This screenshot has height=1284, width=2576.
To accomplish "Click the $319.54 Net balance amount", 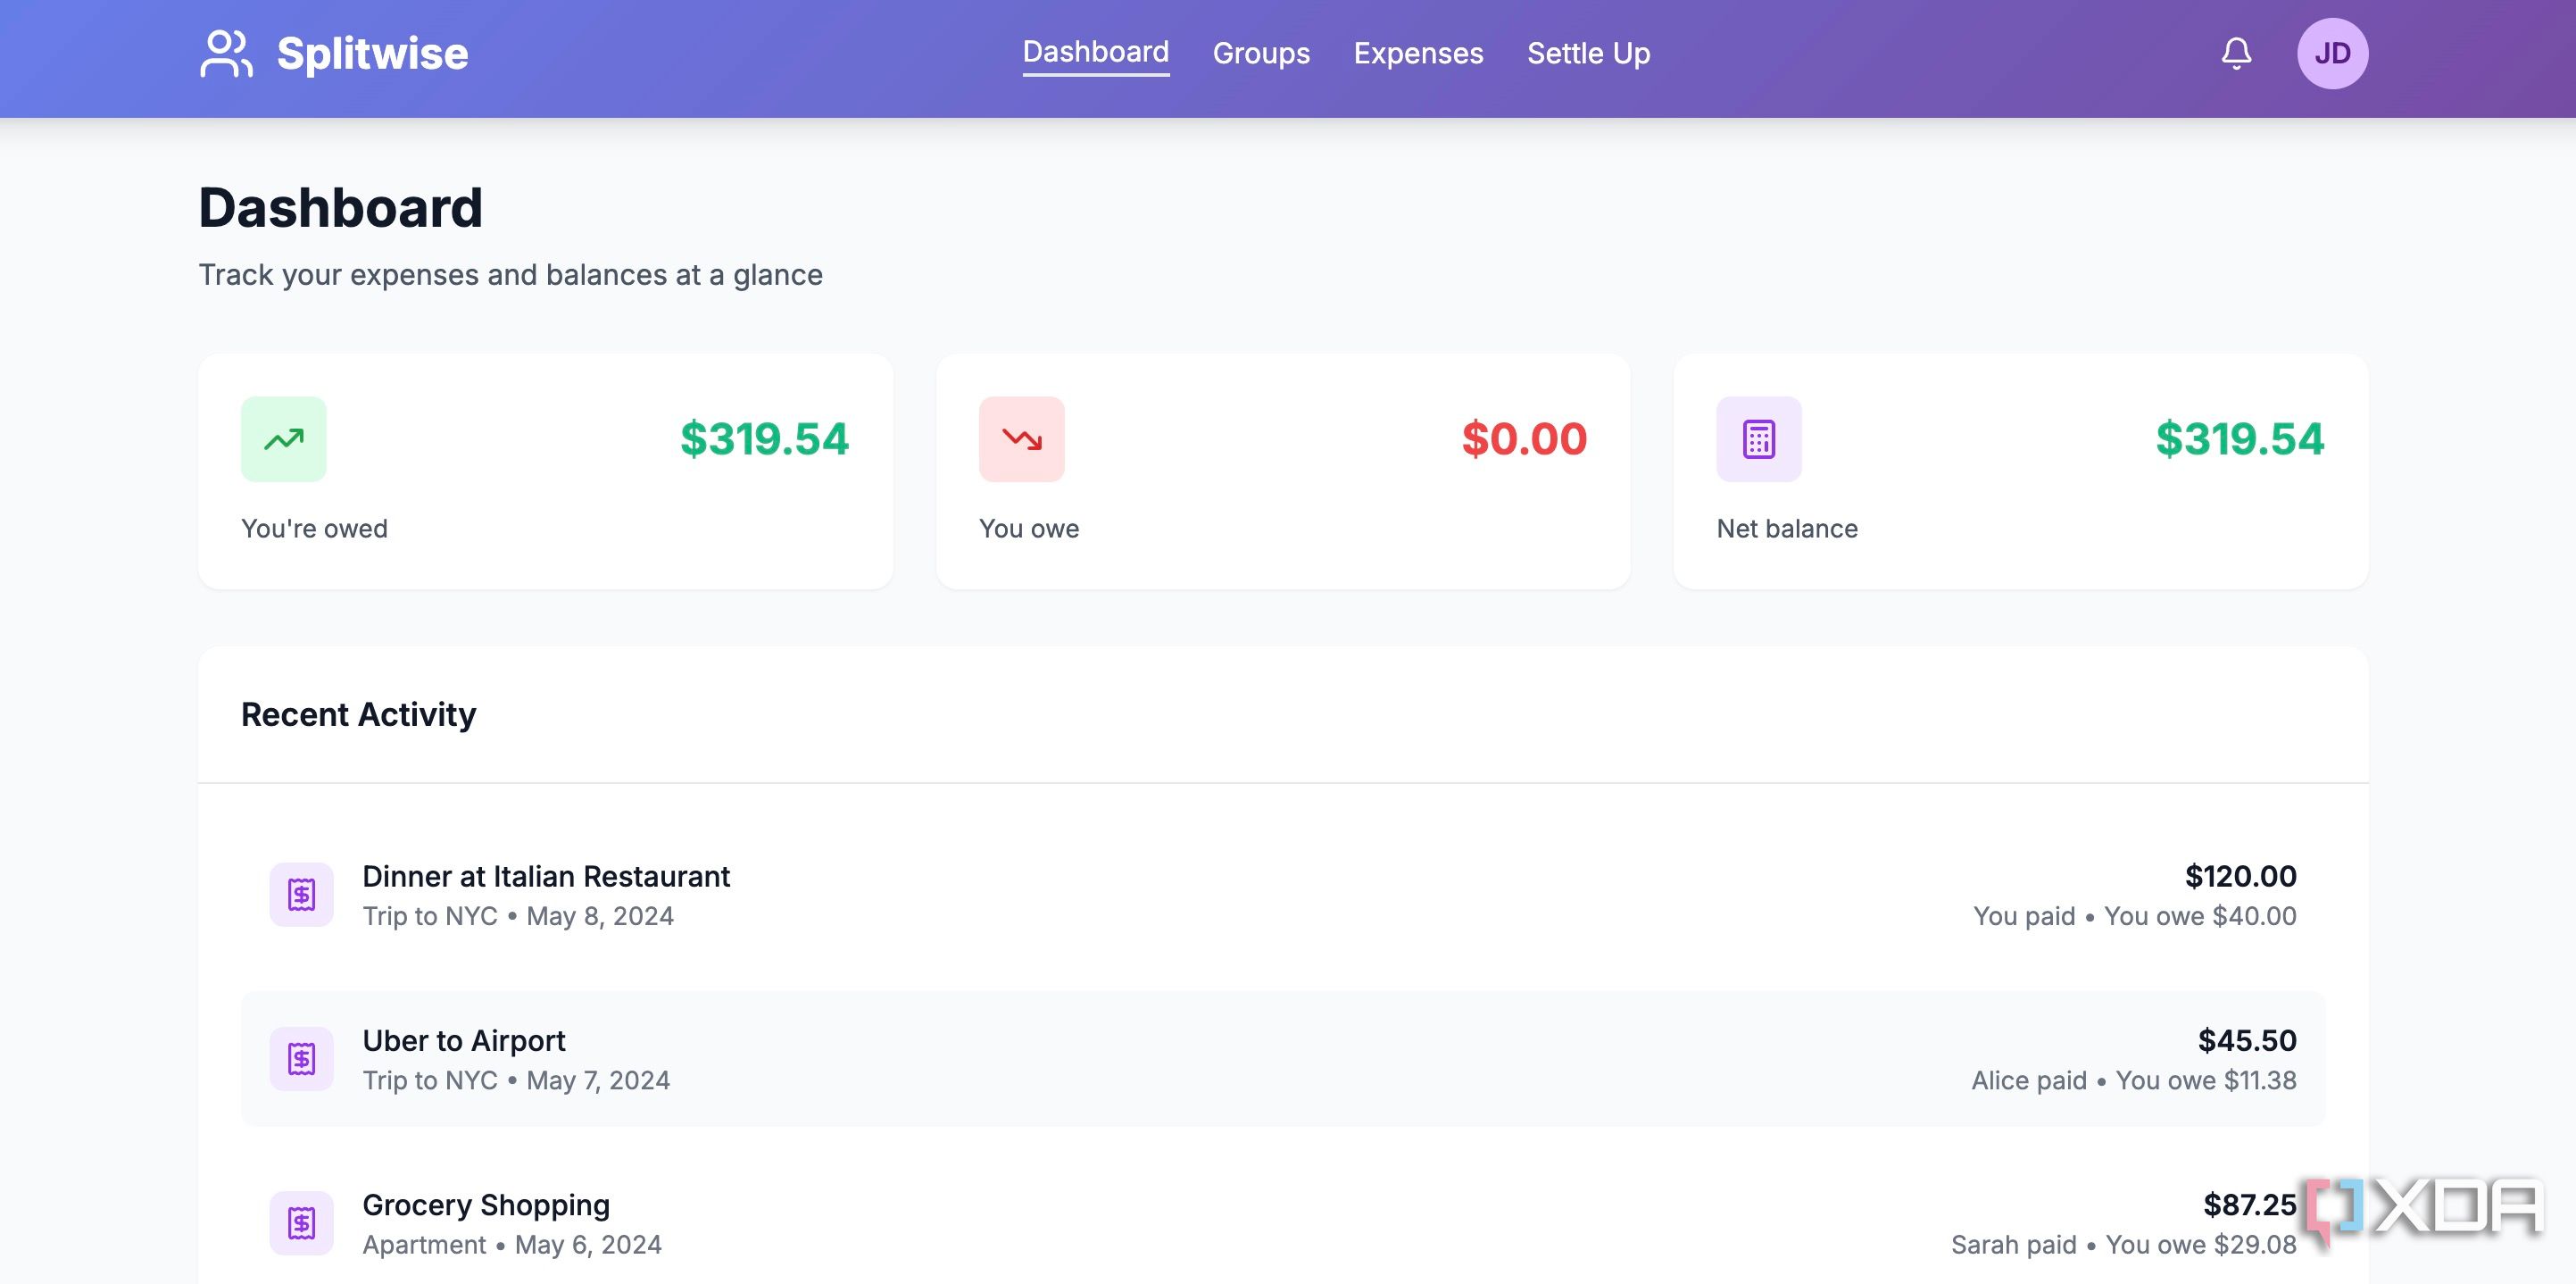I will [x=2240, y=439].
